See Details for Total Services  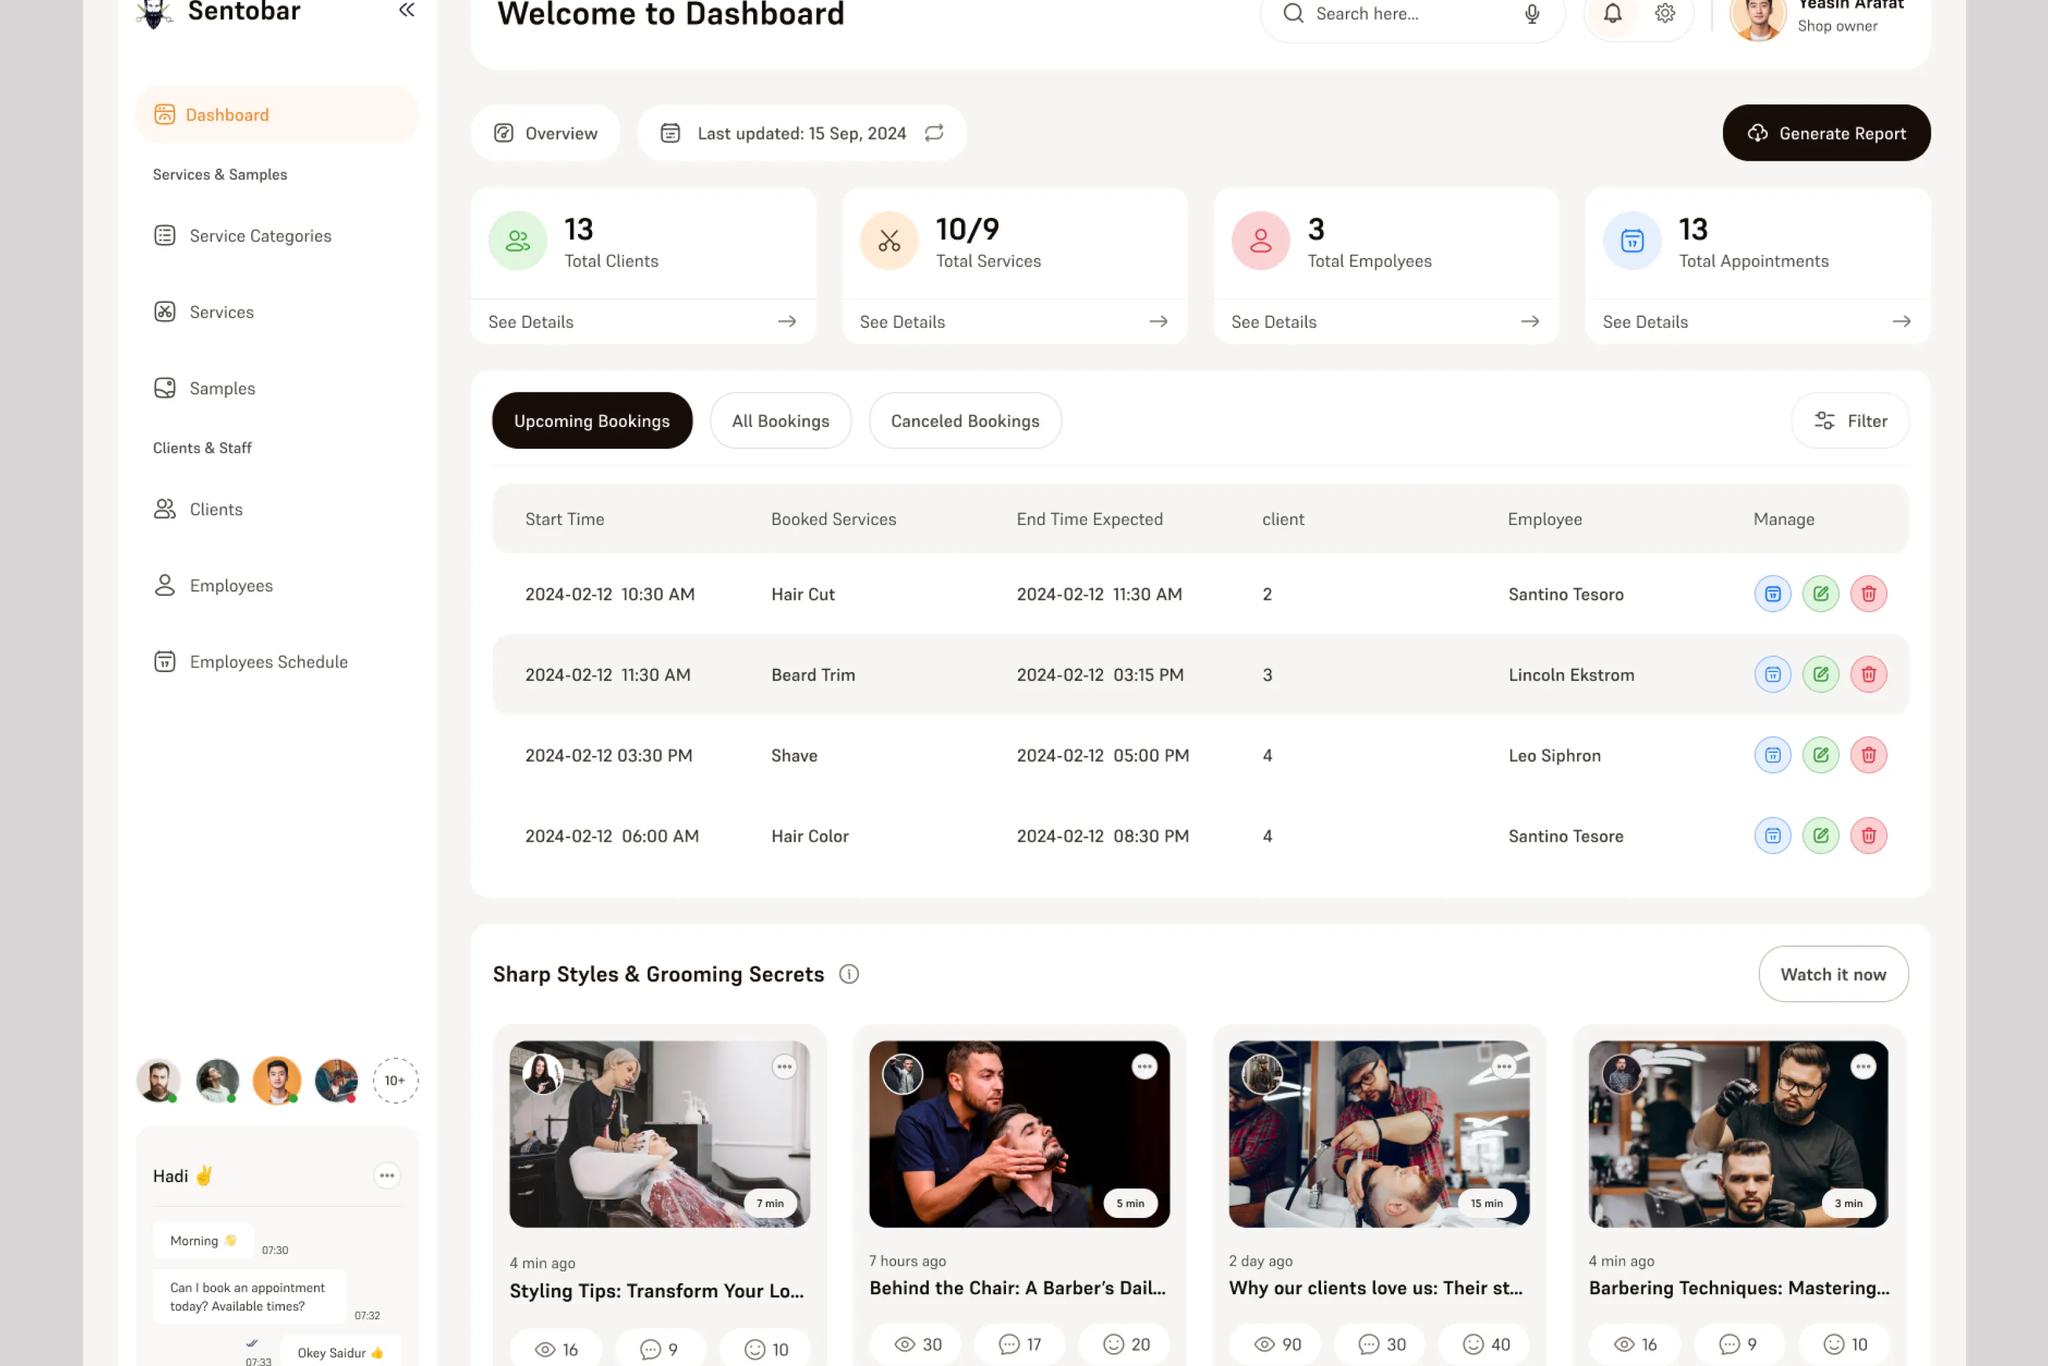pos(1014,322)
